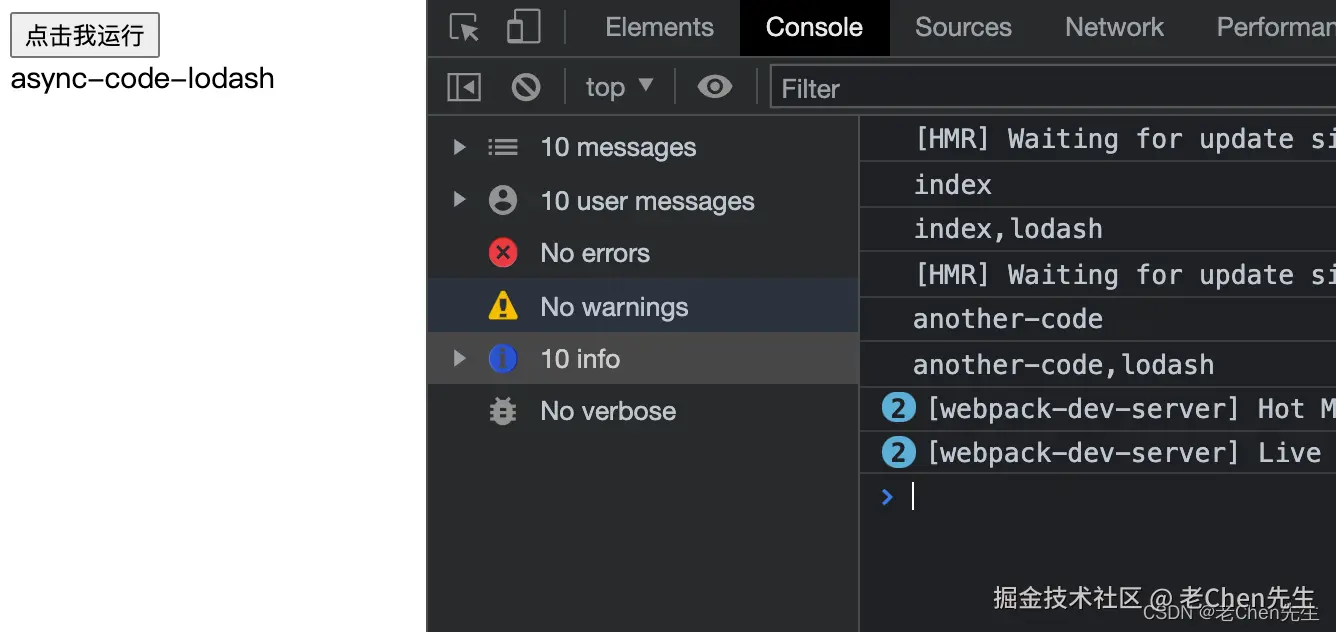Click the user messages avatar icon

[x=503, y=201]
